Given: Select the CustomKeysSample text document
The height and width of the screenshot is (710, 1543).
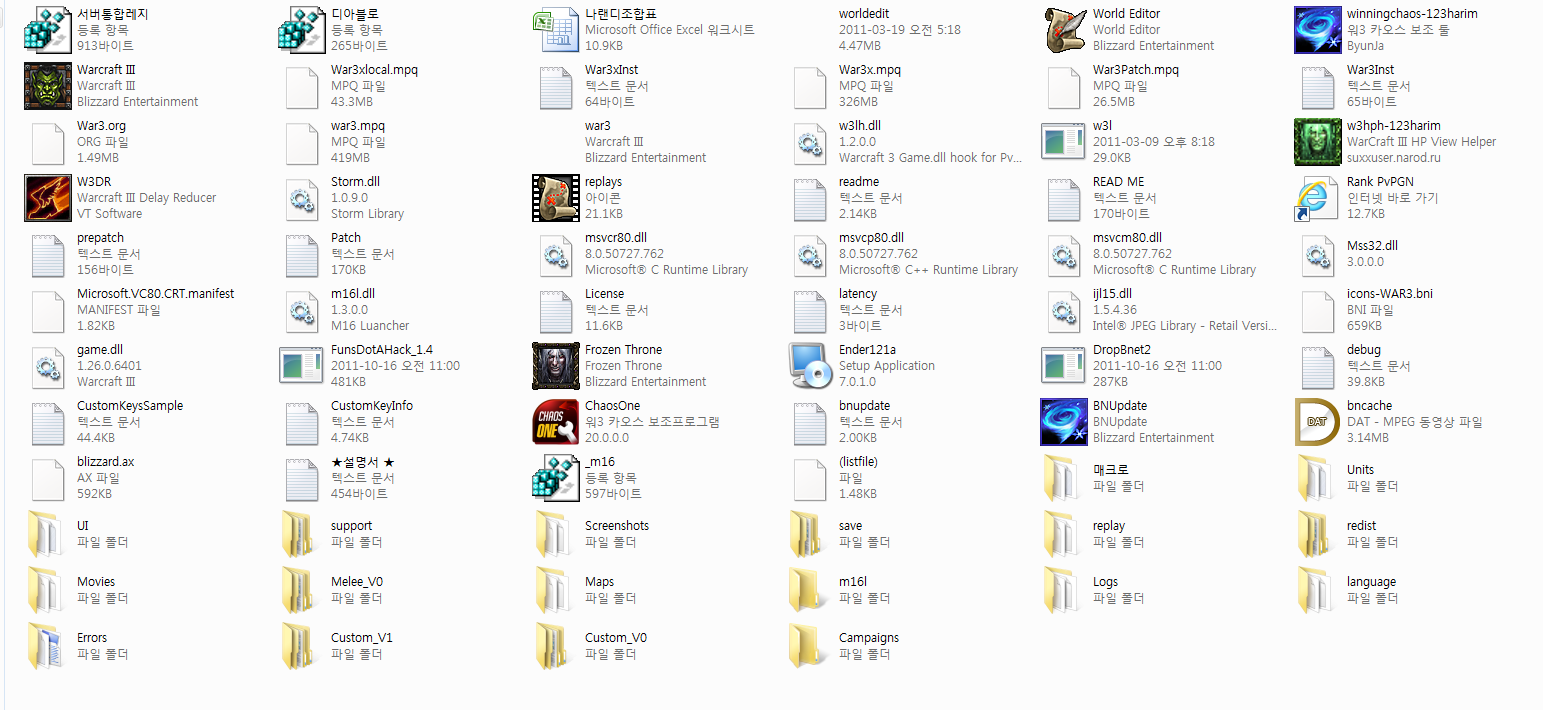Looking at the screenshot, I should (x=48, y=422).
